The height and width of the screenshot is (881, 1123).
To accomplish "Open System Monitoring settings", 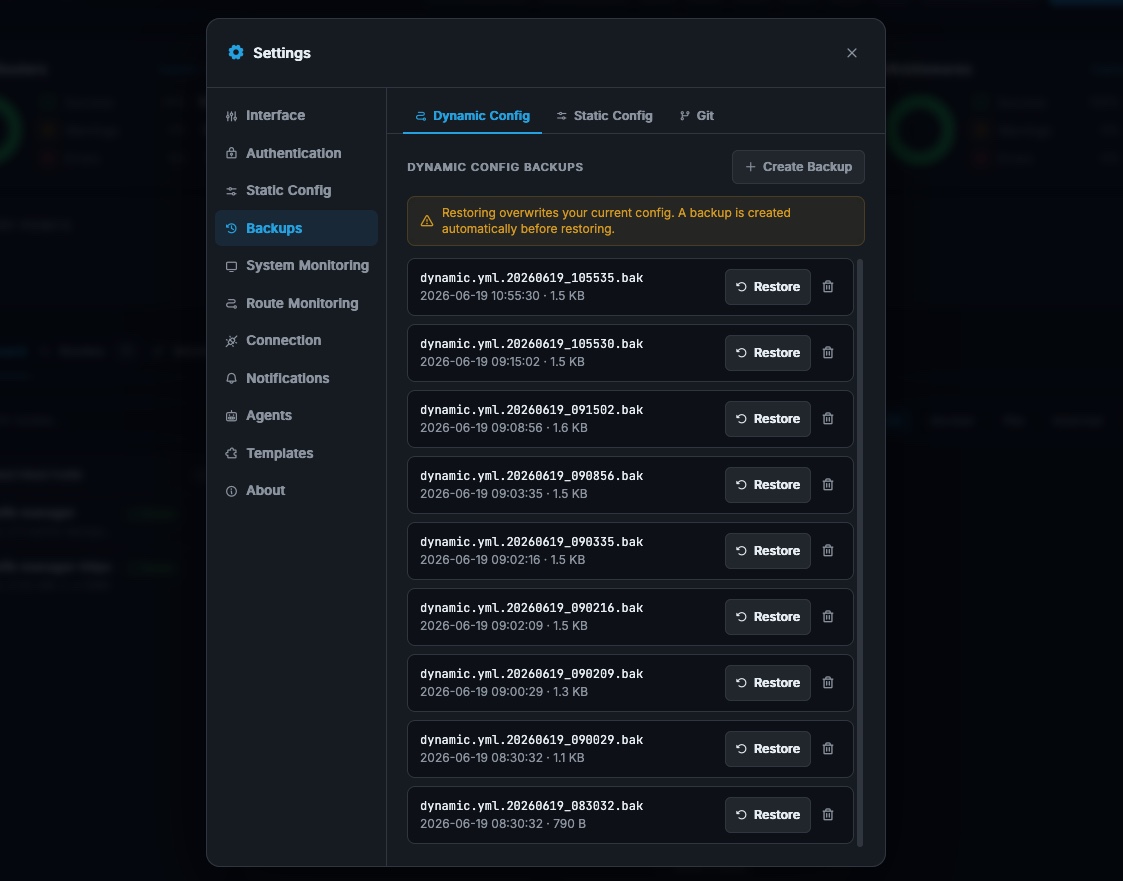I will (296, 266).
